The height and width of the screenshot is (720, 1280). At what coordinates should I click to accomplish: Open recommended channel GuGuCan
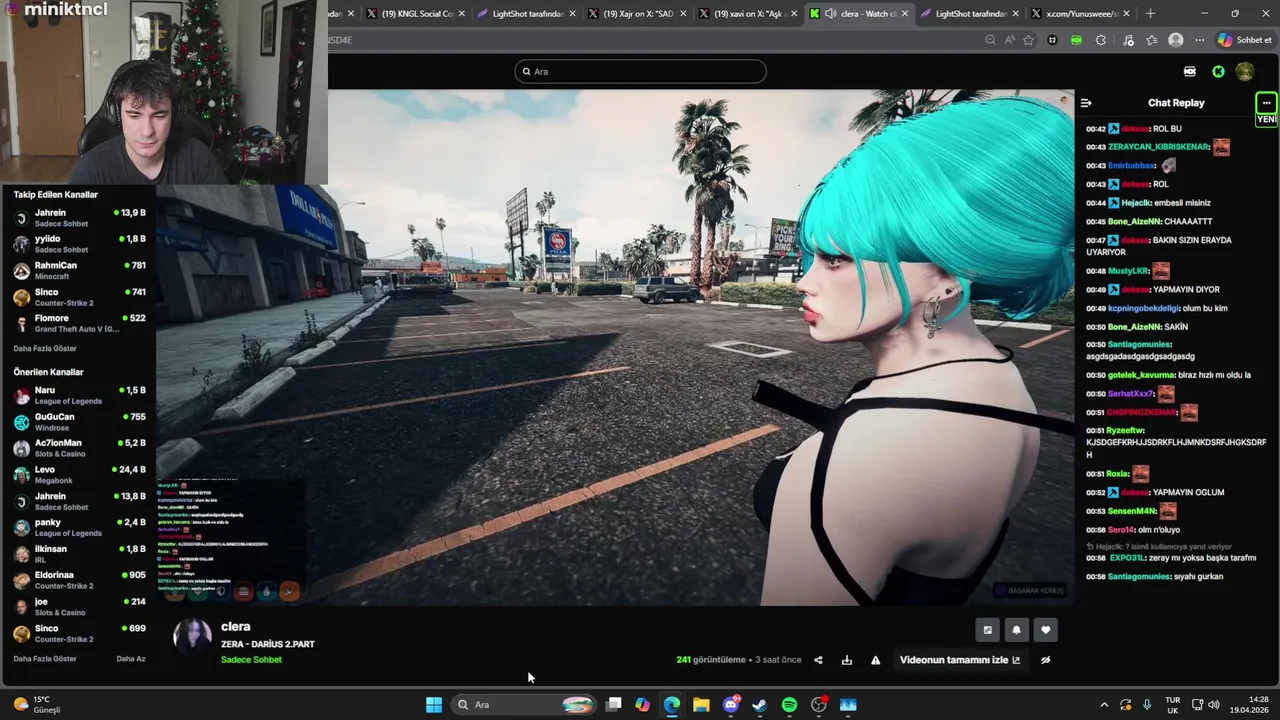click(80, 422)
